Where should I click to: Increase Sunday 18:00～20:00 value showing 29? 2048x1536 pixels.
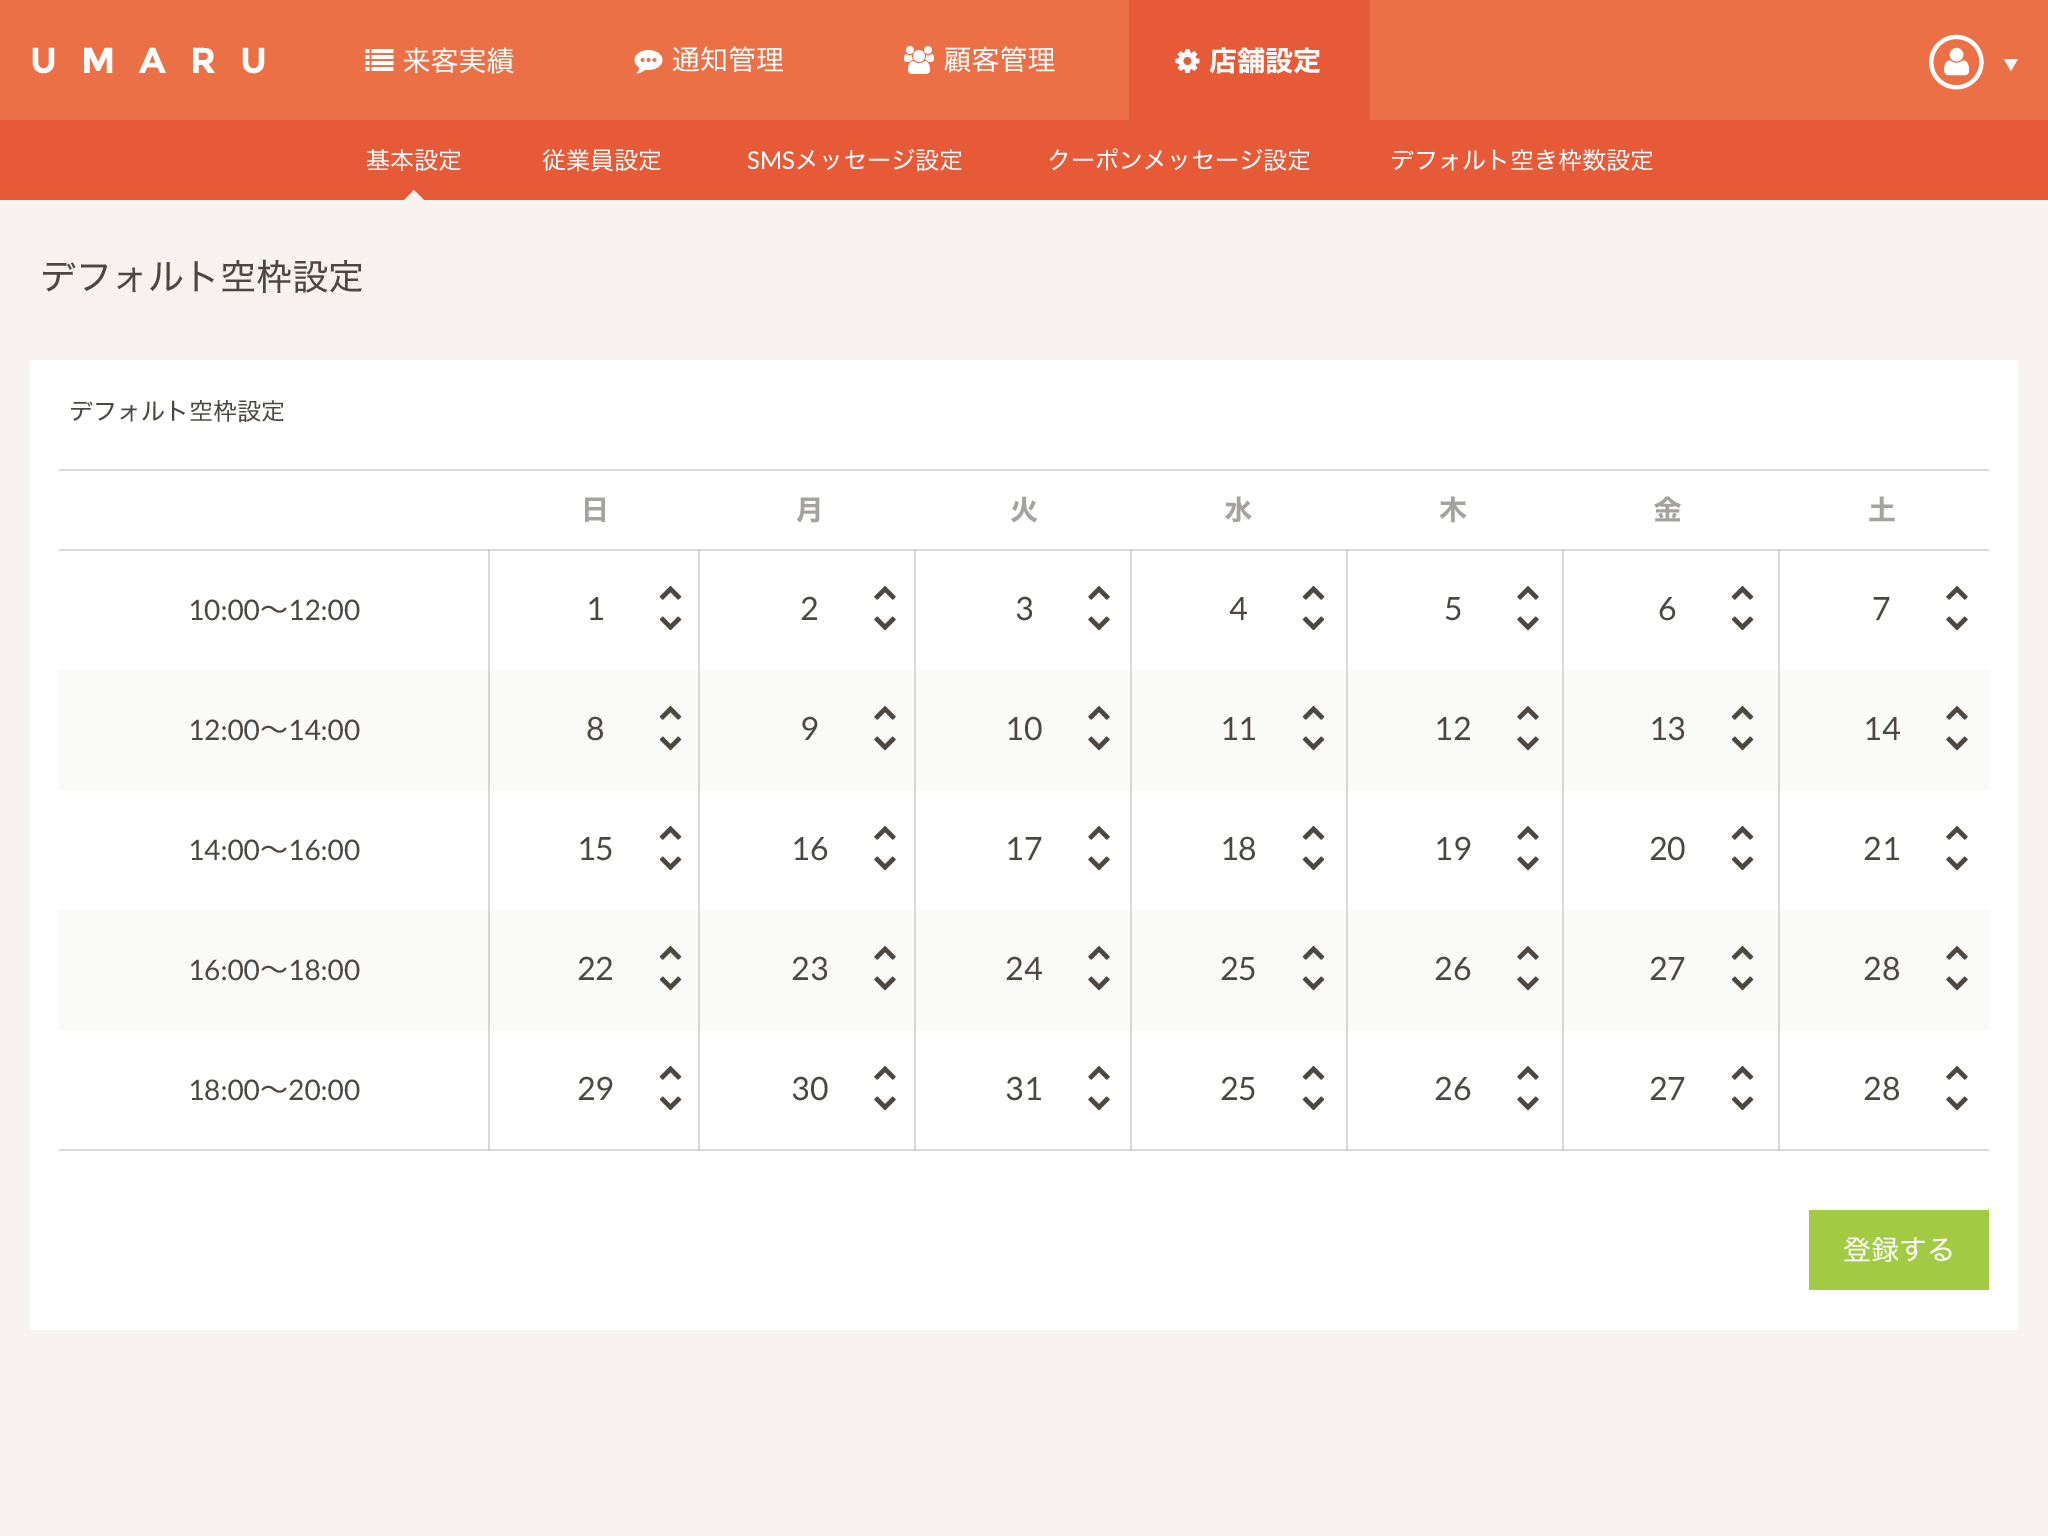670,1074
